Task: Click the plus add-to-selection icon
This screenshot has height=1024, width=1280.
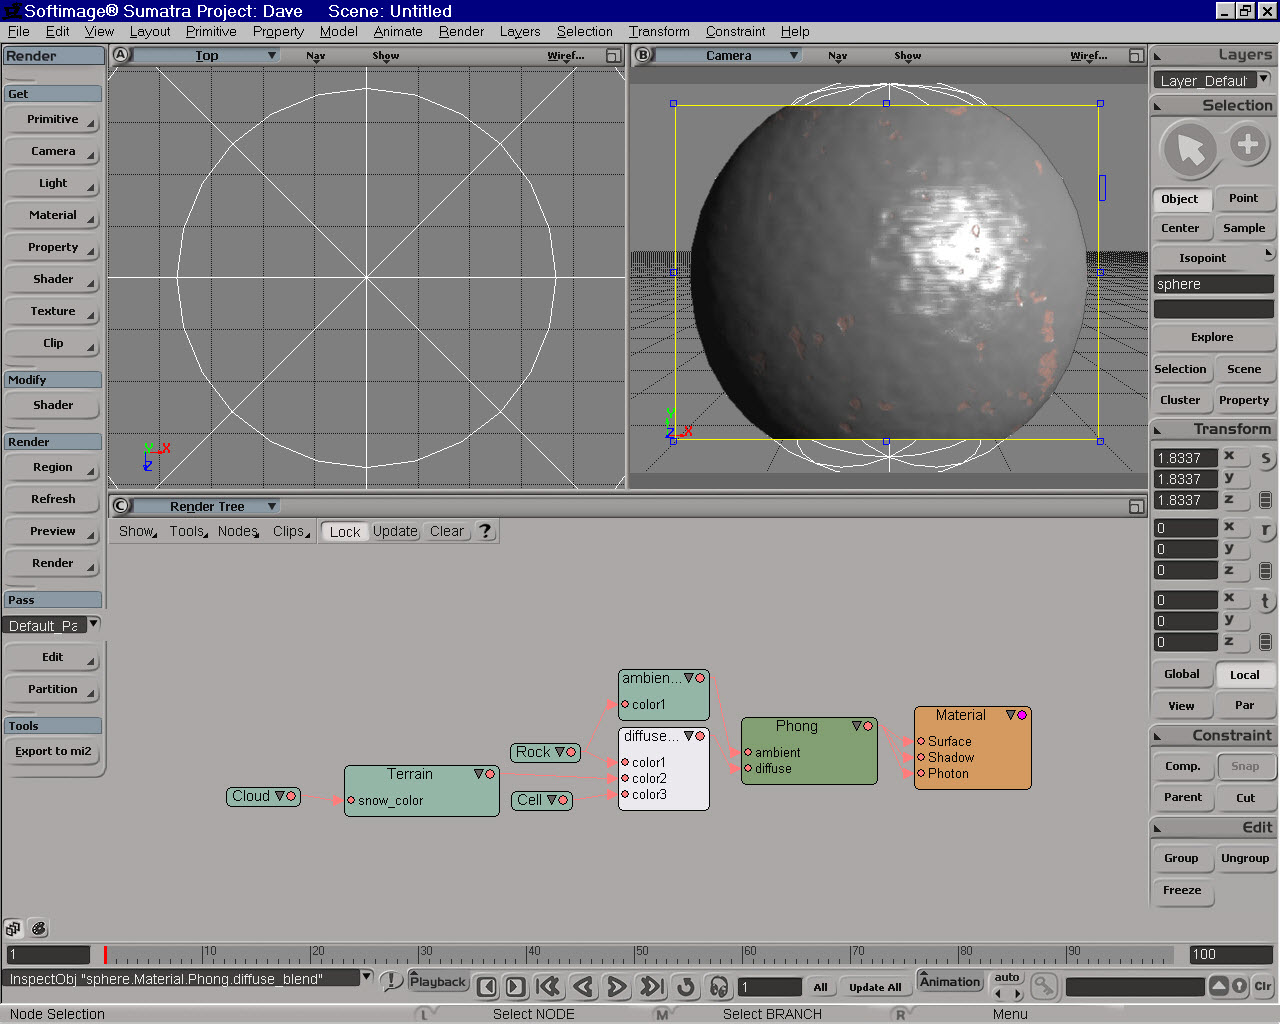Action: pyautogui.click(x=1247, y=145)
